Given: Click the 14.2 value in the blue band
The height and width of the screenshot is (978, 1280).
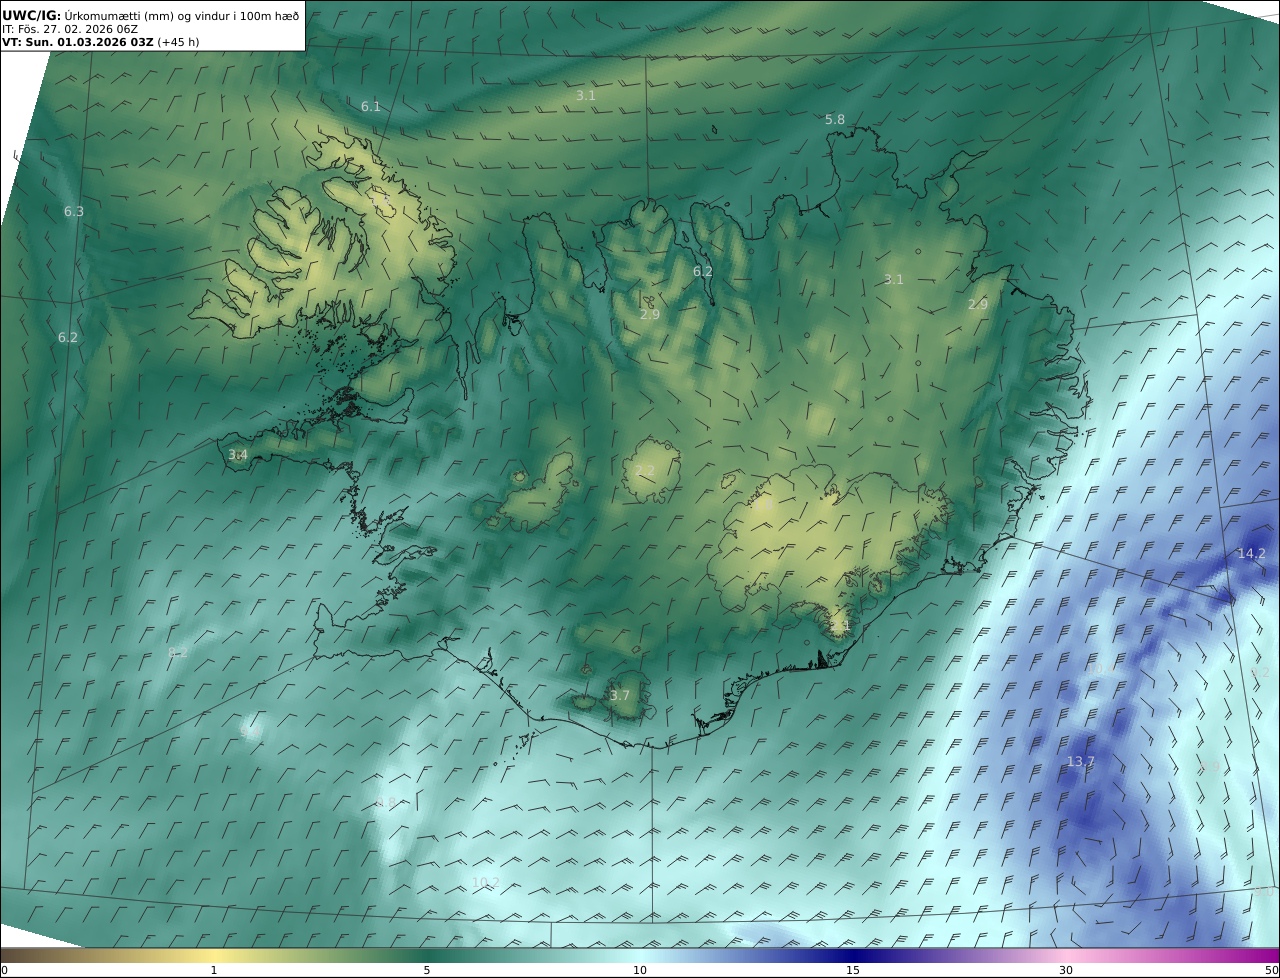Looking at the screenshot, I should (1252, 554).
